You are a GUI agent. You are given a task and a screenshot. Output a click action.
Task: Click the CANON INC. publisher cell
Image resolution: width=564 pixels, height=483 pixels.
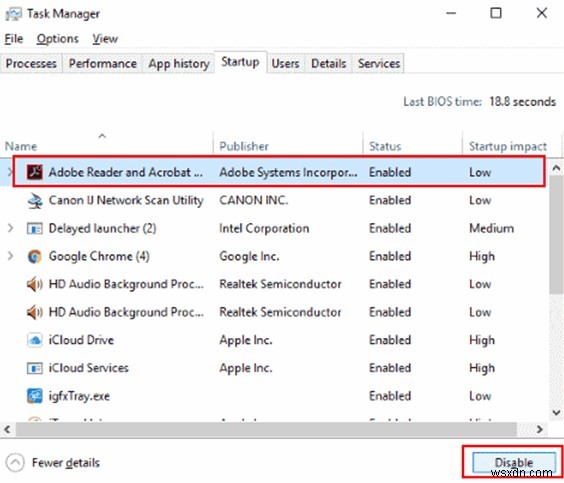[254, 200]
